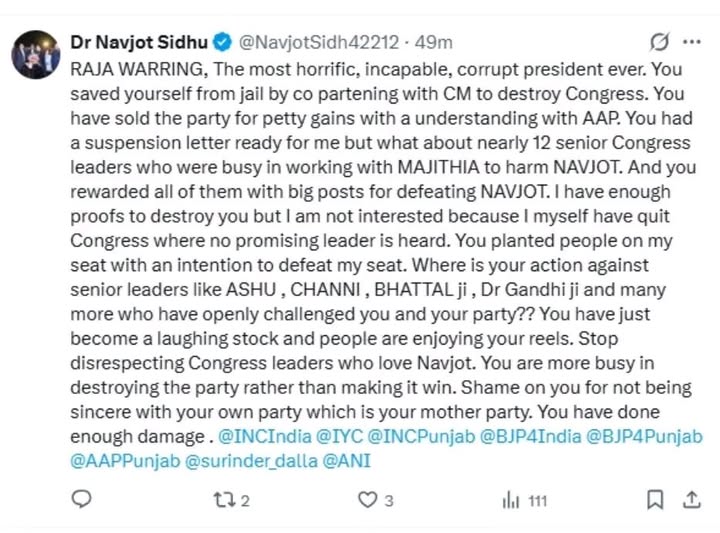Open Dr Navjot Sidhu's profile picture

tap(36, 54)
